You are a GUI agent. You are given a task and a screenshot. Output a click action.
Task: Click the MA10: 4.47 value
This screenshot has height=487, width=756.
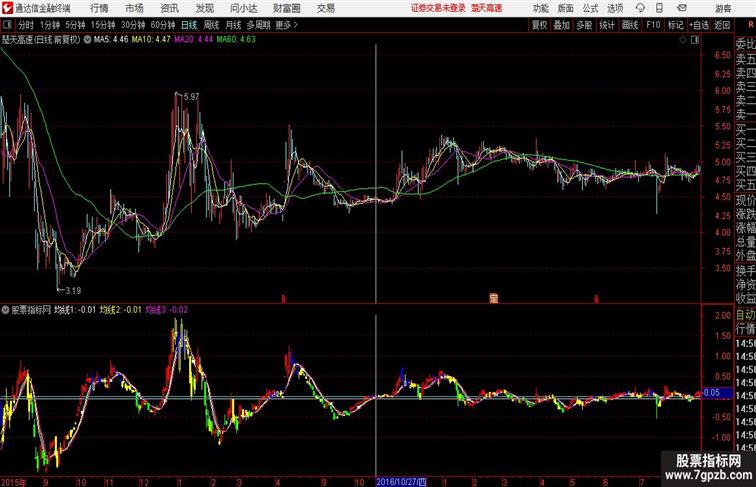tap(151, 40)
